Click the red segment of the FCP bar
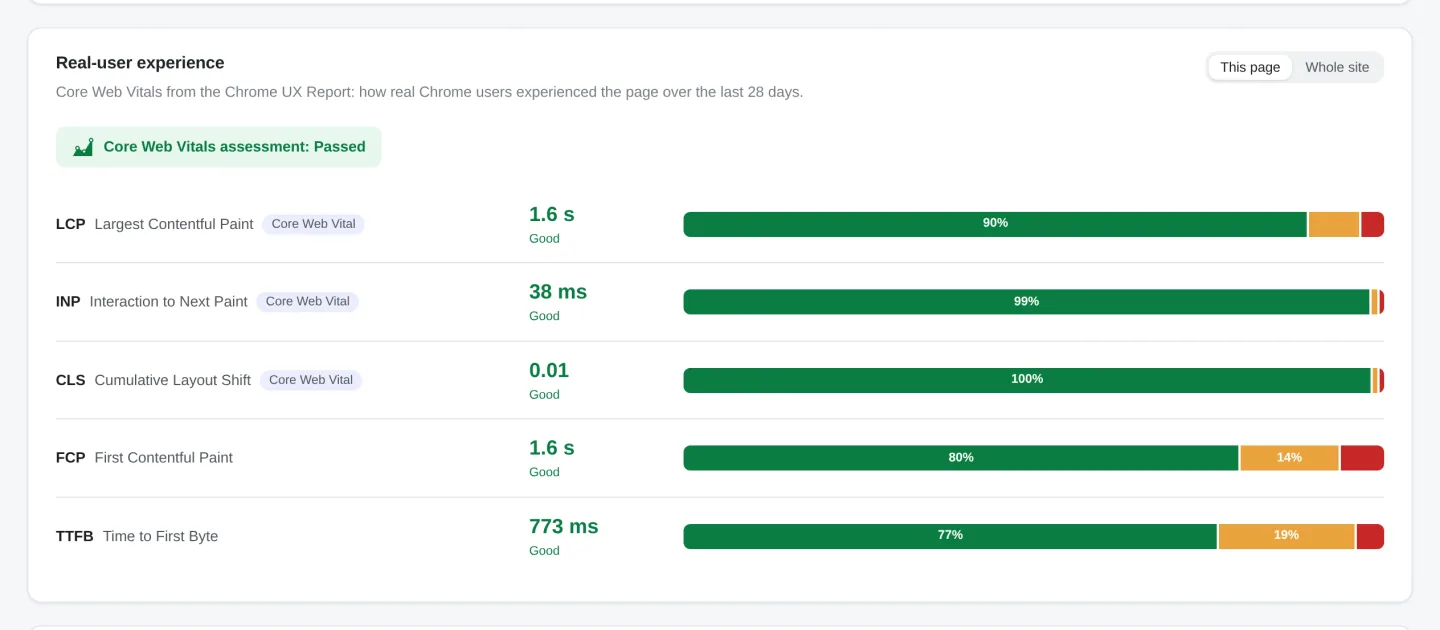 click(x=1362, y=458)
